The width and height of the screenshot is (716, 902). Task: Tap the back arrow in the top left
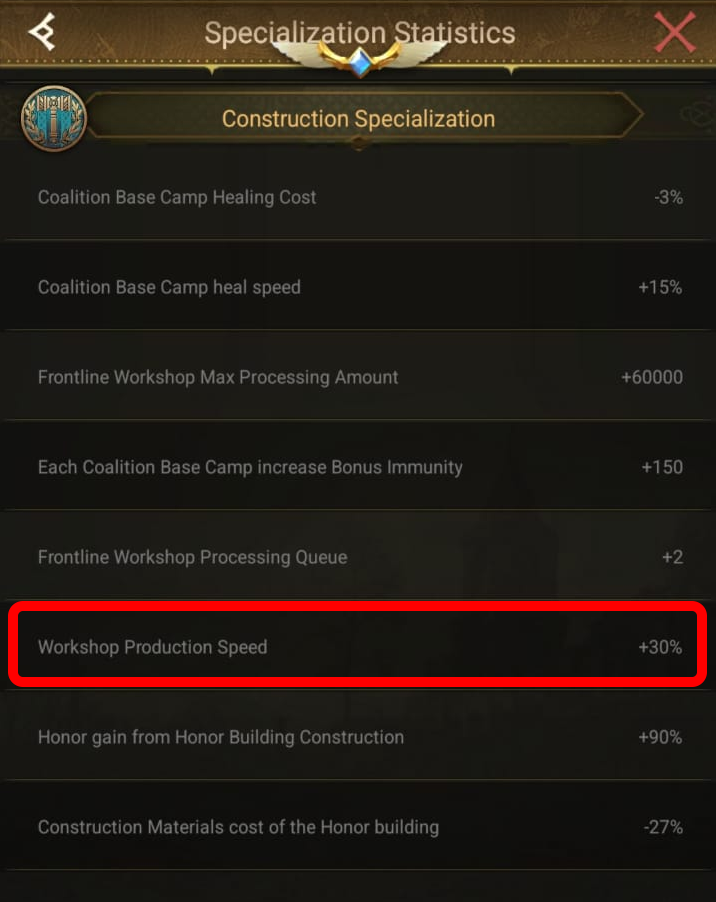(x=43, y=30)
